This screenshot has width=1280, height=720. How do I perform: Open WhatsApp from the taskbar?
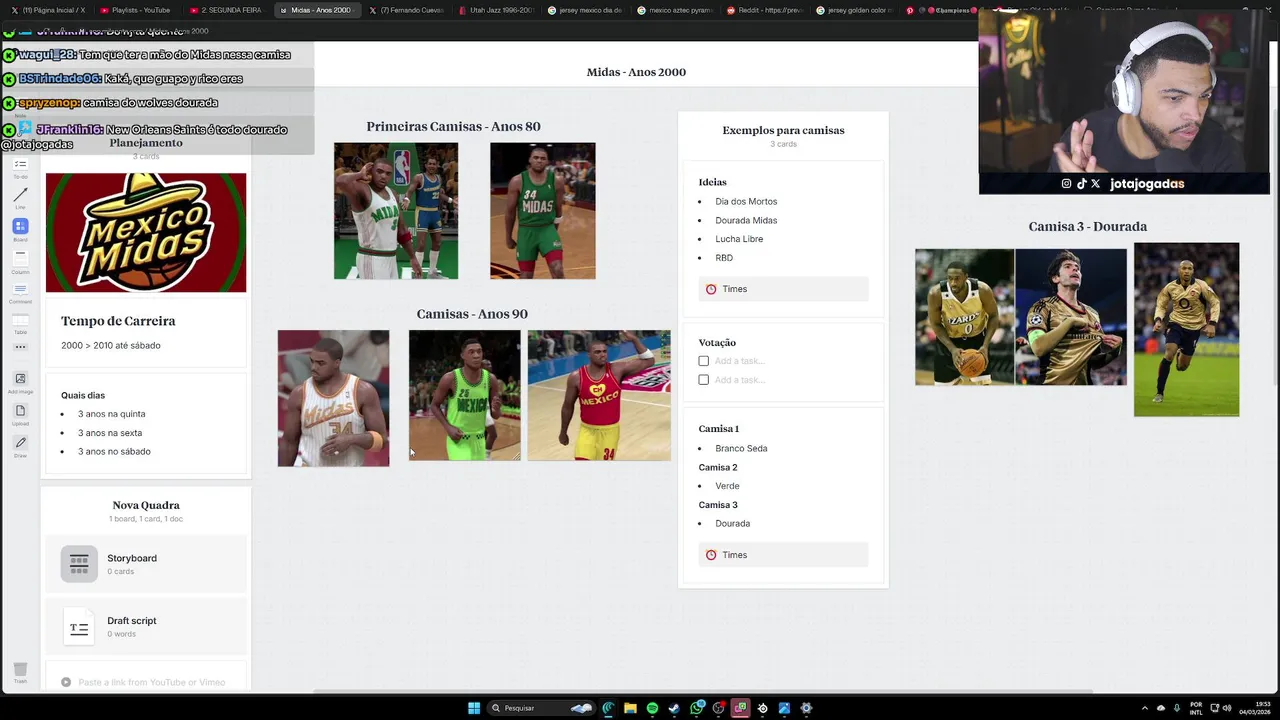696,708
